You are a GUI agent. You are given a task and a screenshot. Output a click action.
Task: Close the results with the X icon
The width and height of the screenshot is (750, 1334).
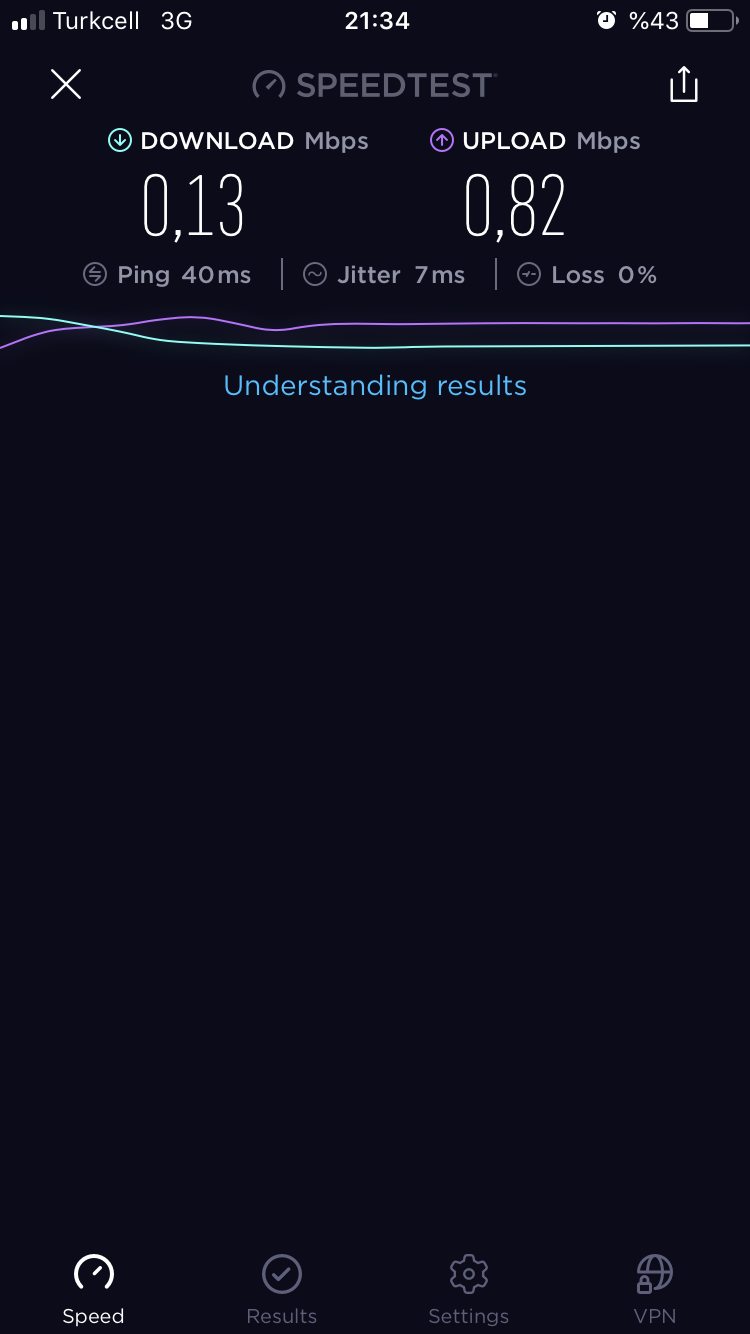coord(66,84)
